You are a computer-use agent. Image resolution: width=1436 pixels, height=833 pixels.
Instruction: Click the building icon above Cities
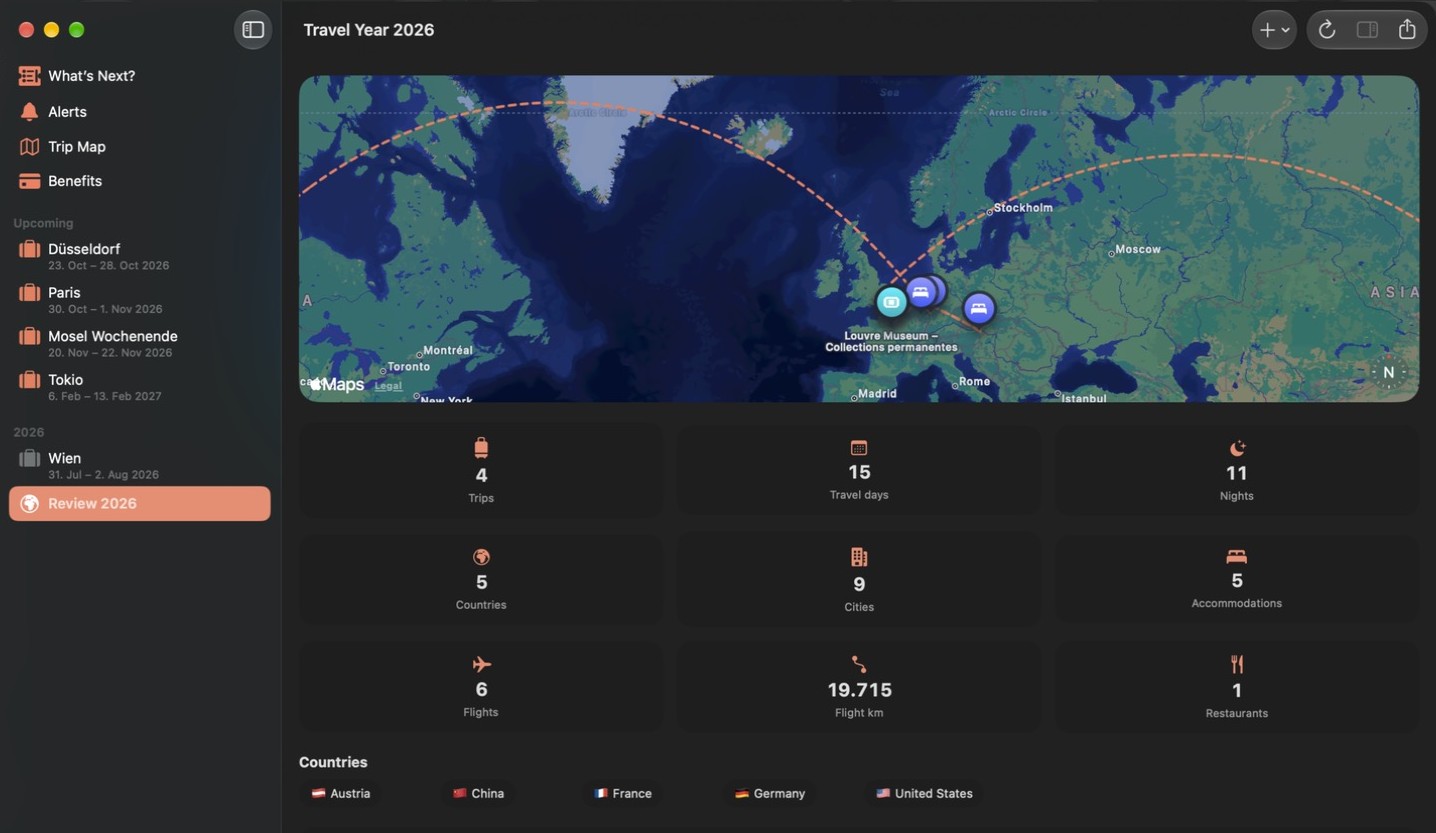(x=859, y=557)
